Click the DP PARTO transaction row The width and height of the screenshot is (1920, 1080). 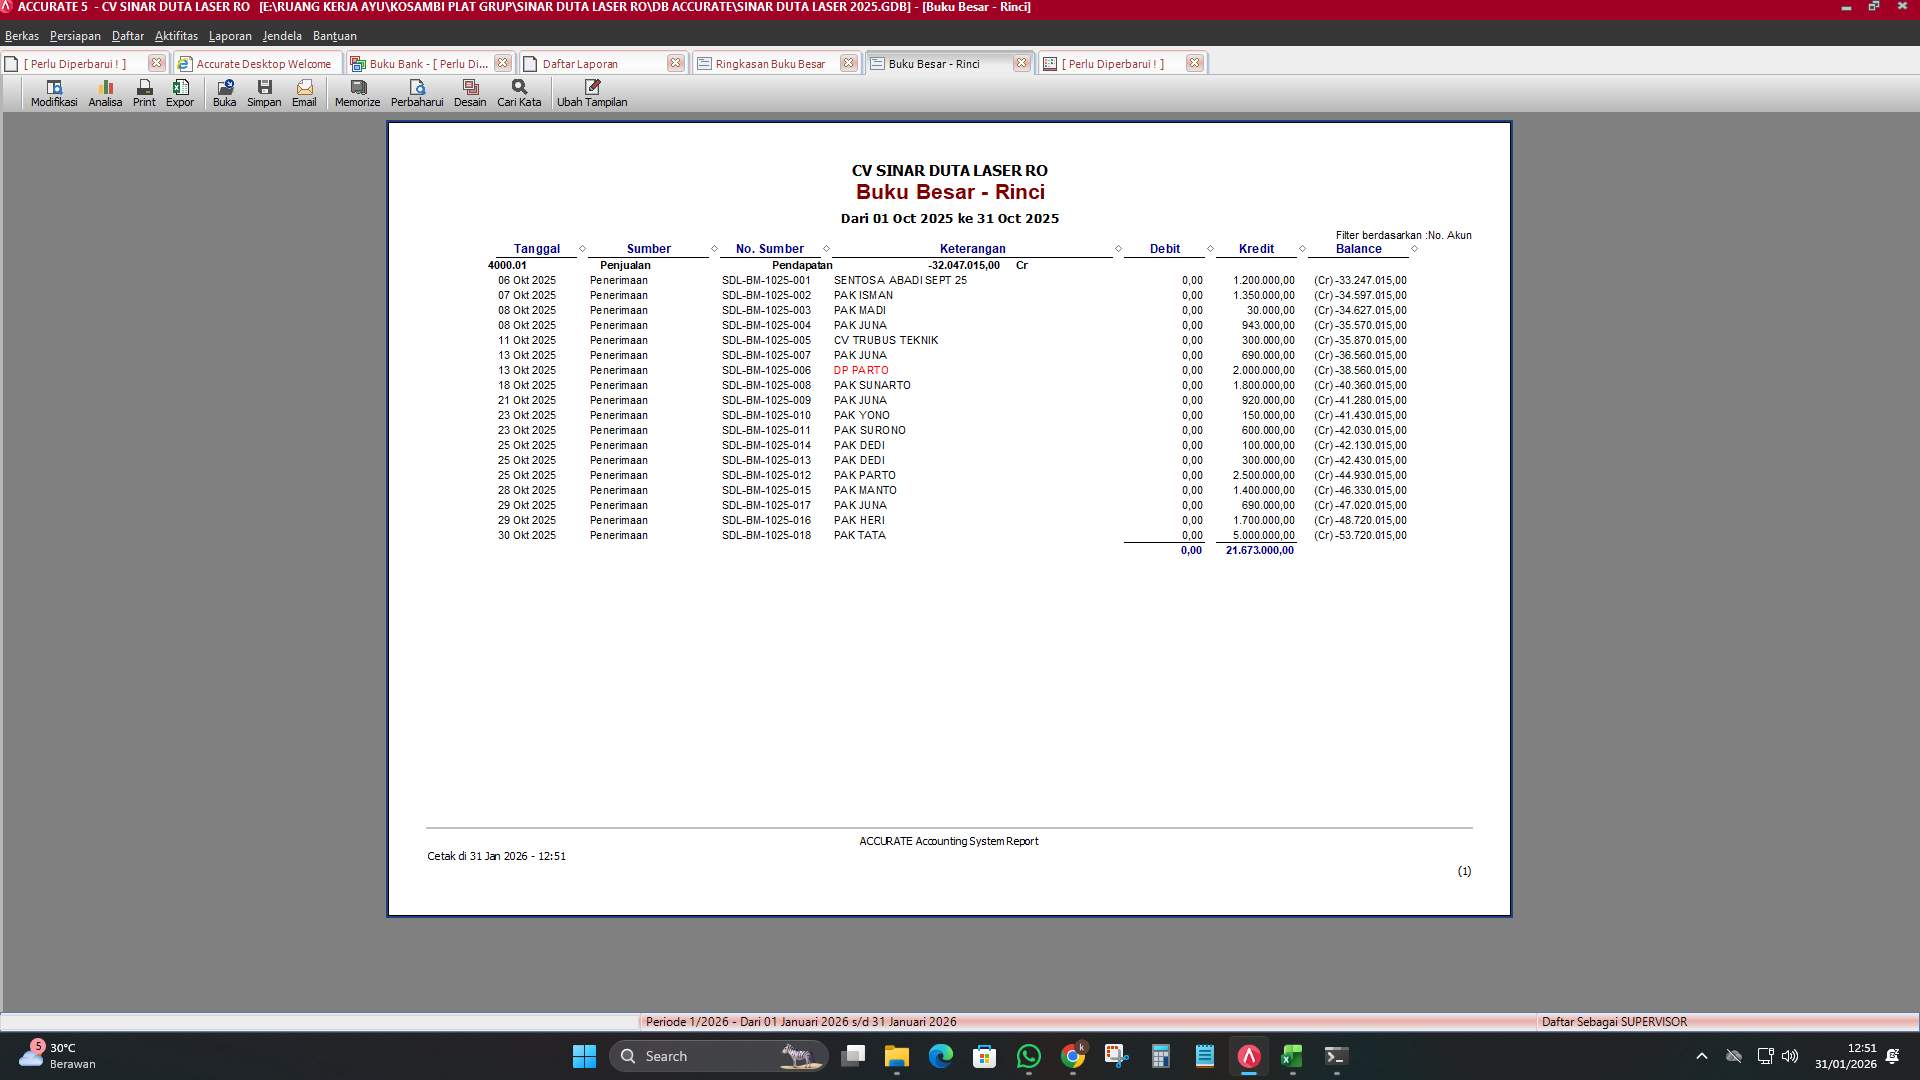861,371
